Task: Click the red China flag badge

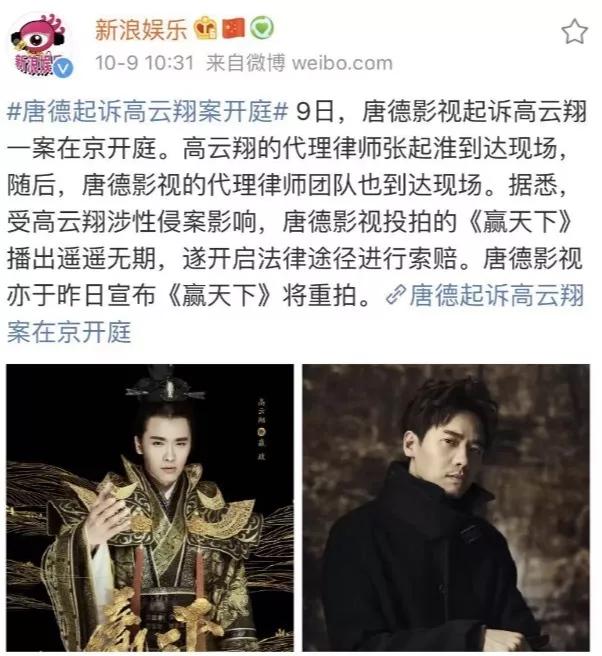Action: click(233, 28)
